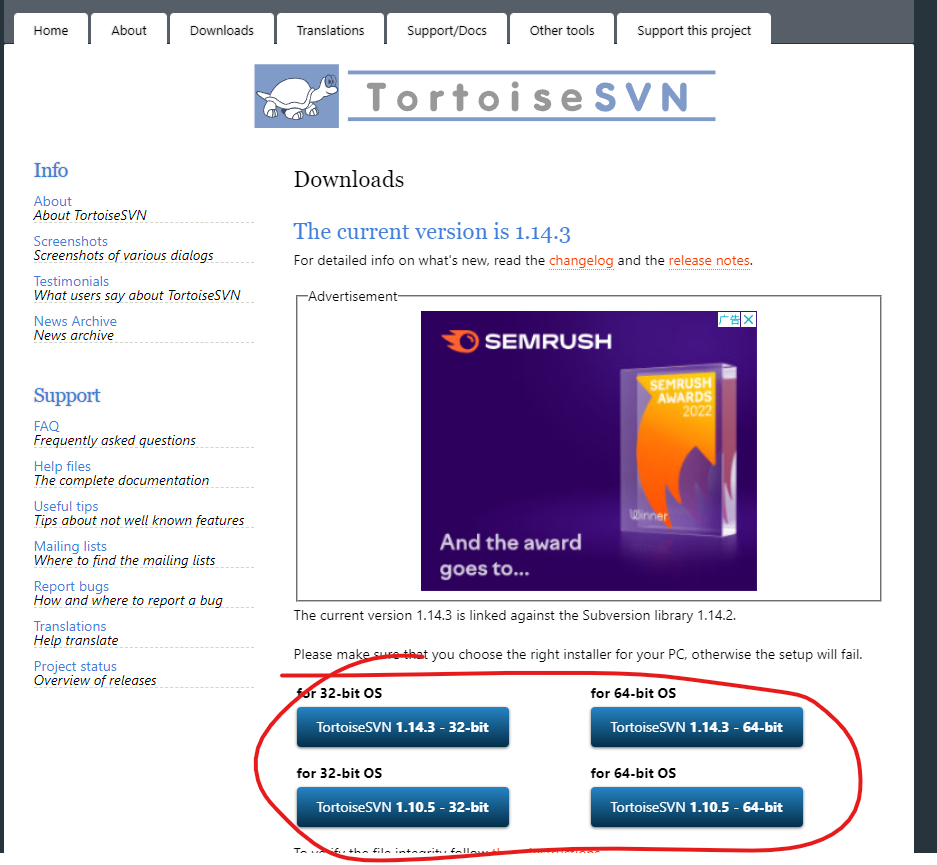Image resolution: width=937 pixels, height=865 pixels.
Task: Download TortoiseSVN 1.14.3 - 32-bit
Action: click(x=403, y=727)
